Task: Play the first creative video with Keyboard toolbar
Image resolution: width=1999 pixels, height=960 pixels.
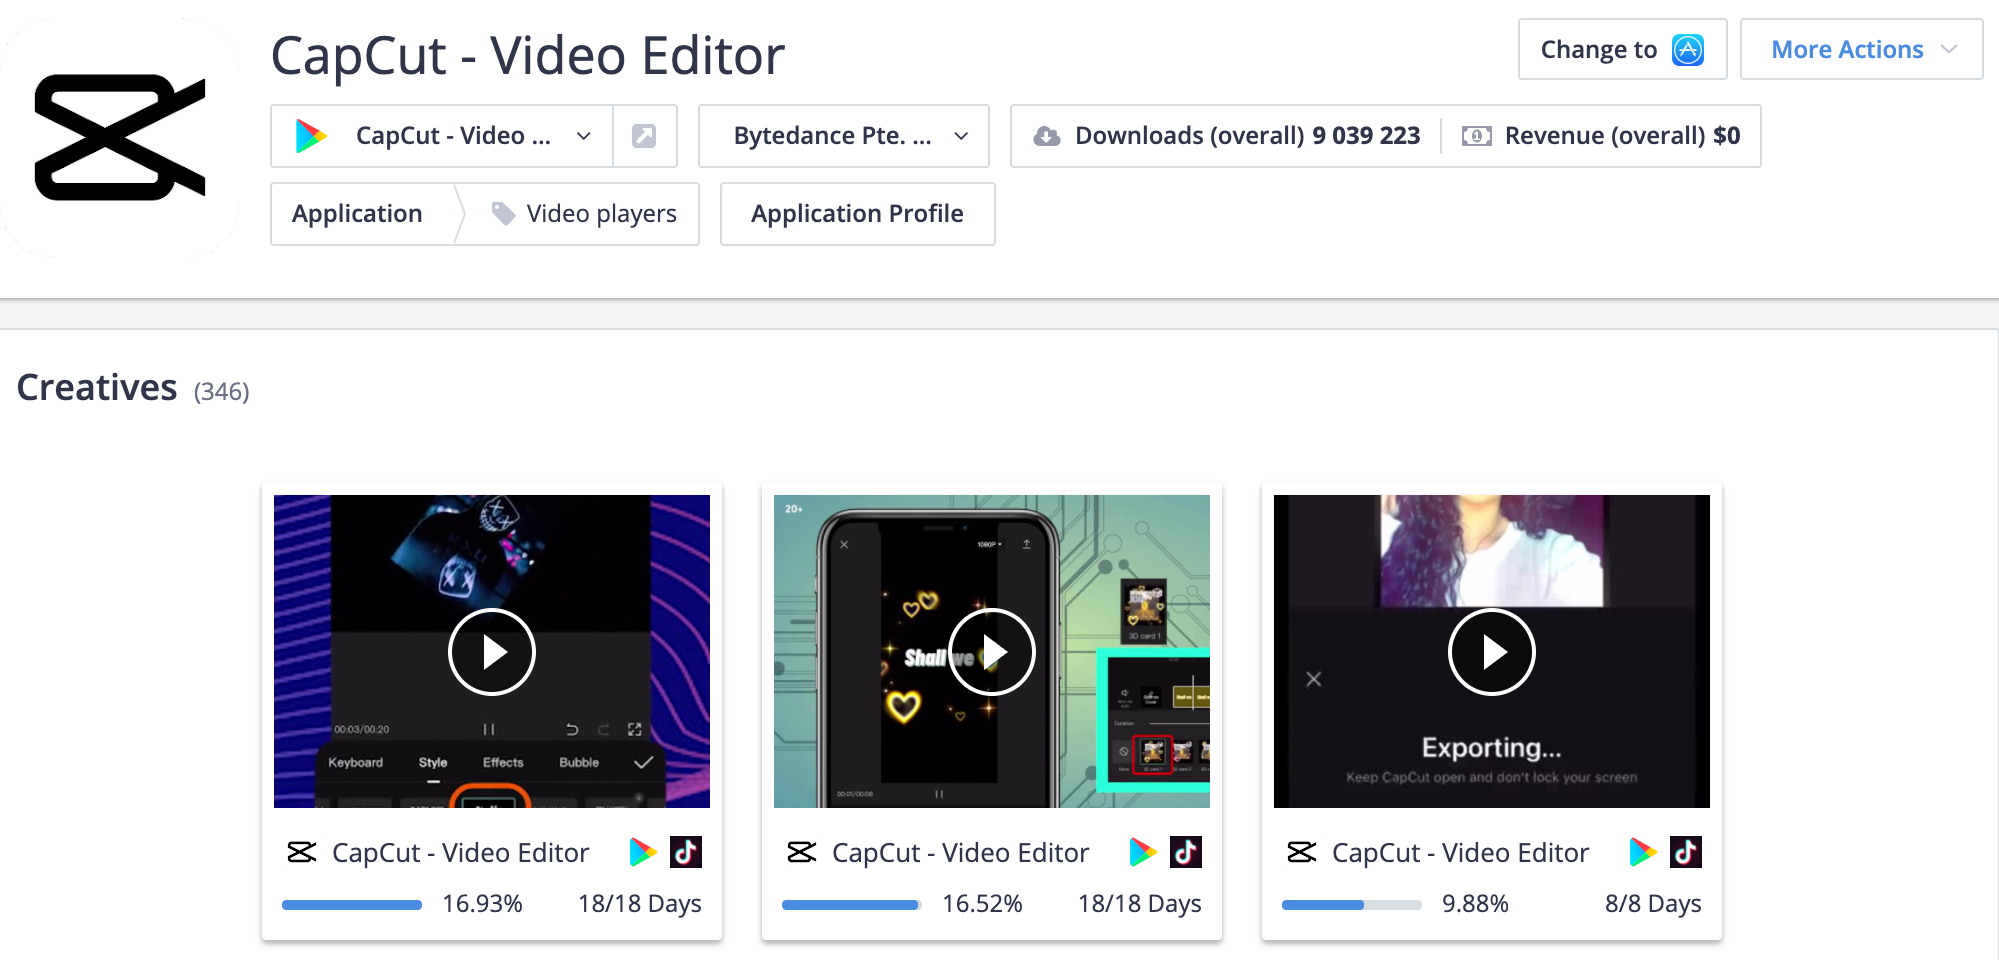Action: click(492, 652)
